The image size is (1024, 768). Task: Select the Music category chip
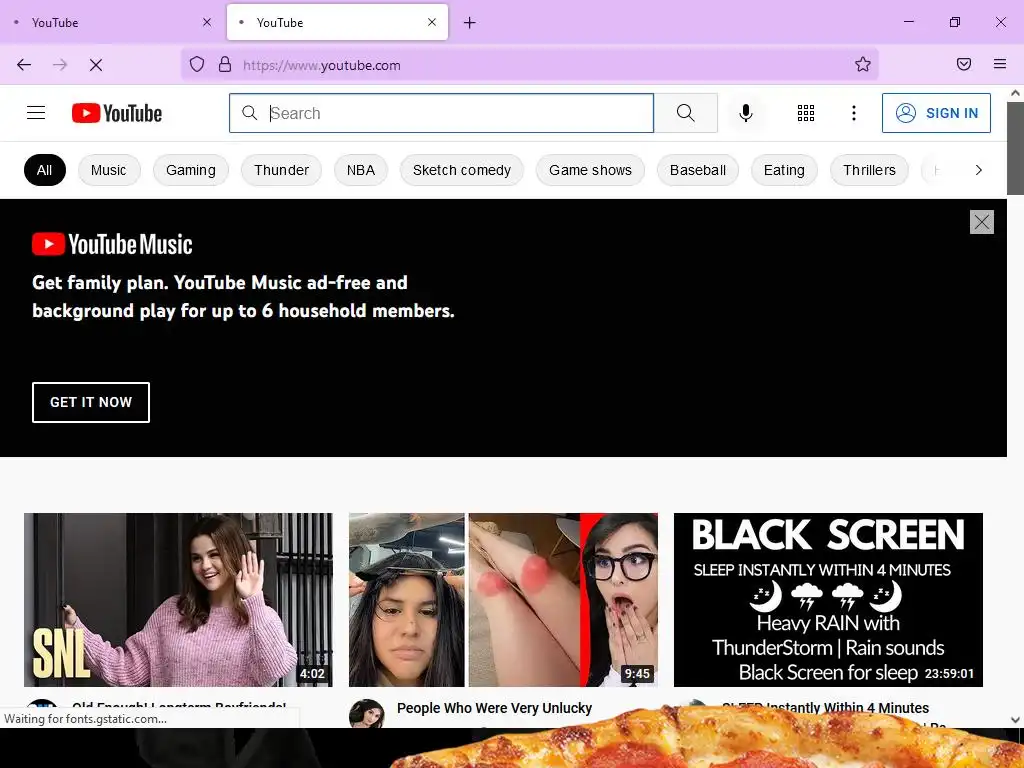pos(108,170)
